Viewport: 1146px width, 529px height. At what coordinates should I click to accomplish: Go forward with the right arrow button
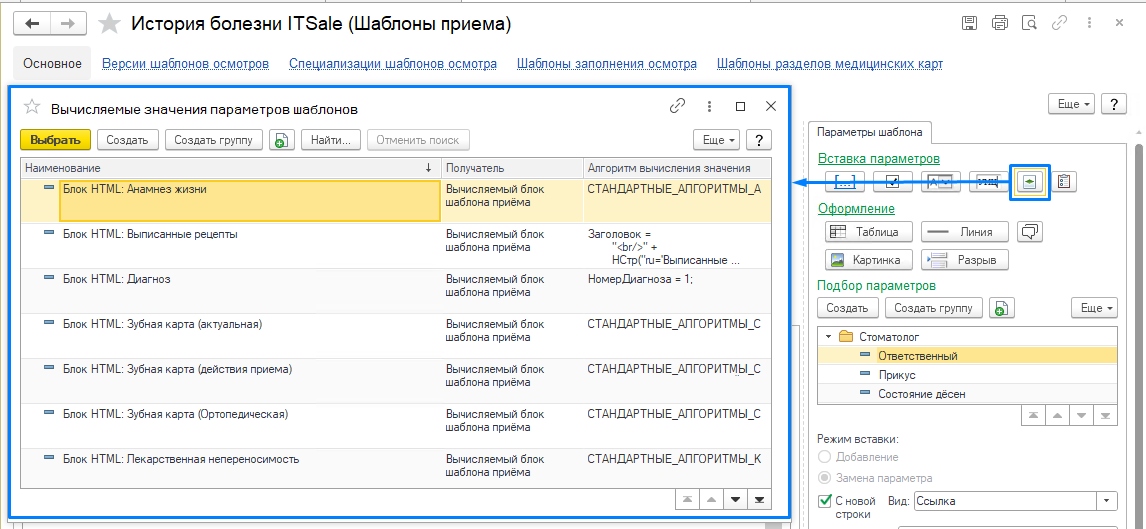coord(68,23)
